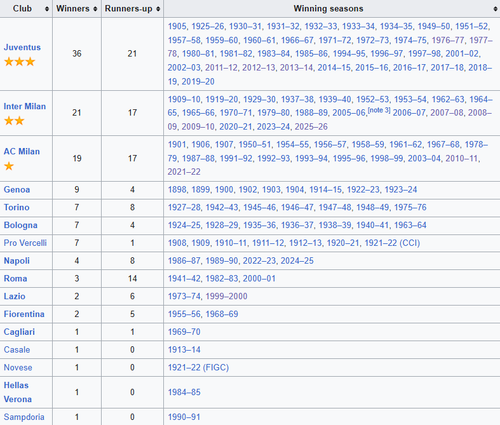Open Torino 1948–49 season link
Viewport: 500px width, 425px height.
(373, 207)
